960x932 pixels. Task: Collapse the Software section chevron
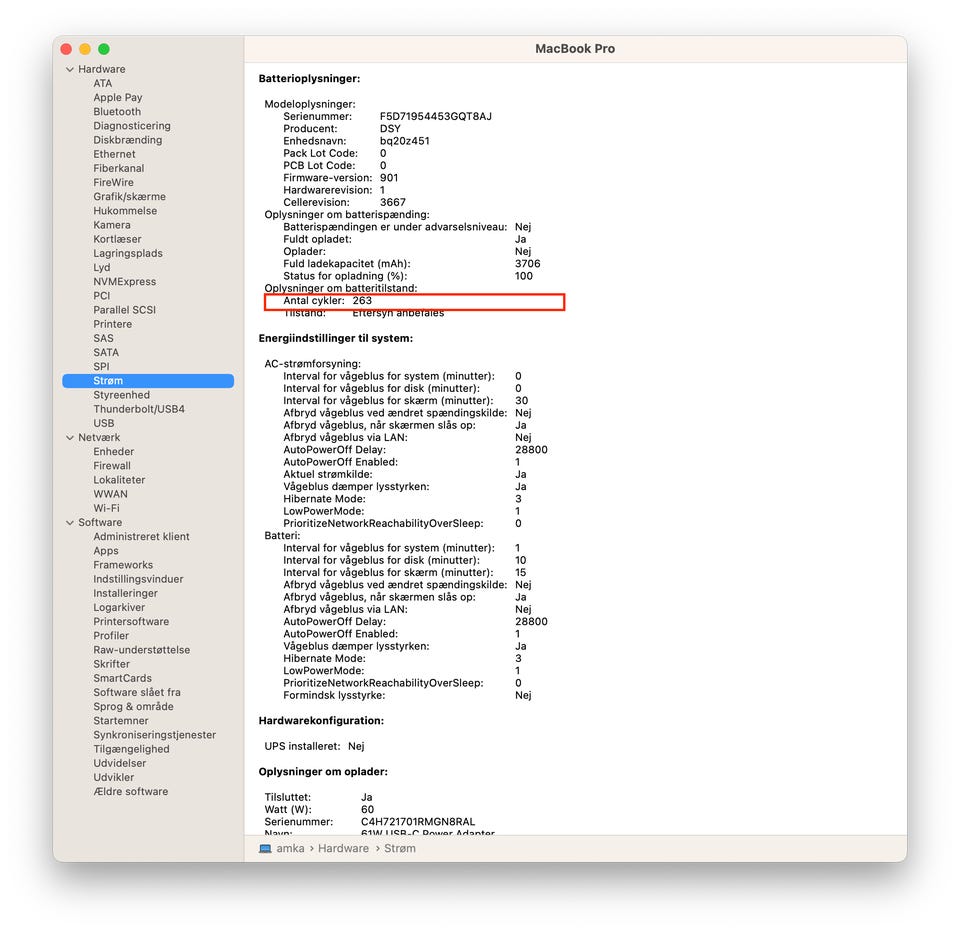tap(70, 522)
